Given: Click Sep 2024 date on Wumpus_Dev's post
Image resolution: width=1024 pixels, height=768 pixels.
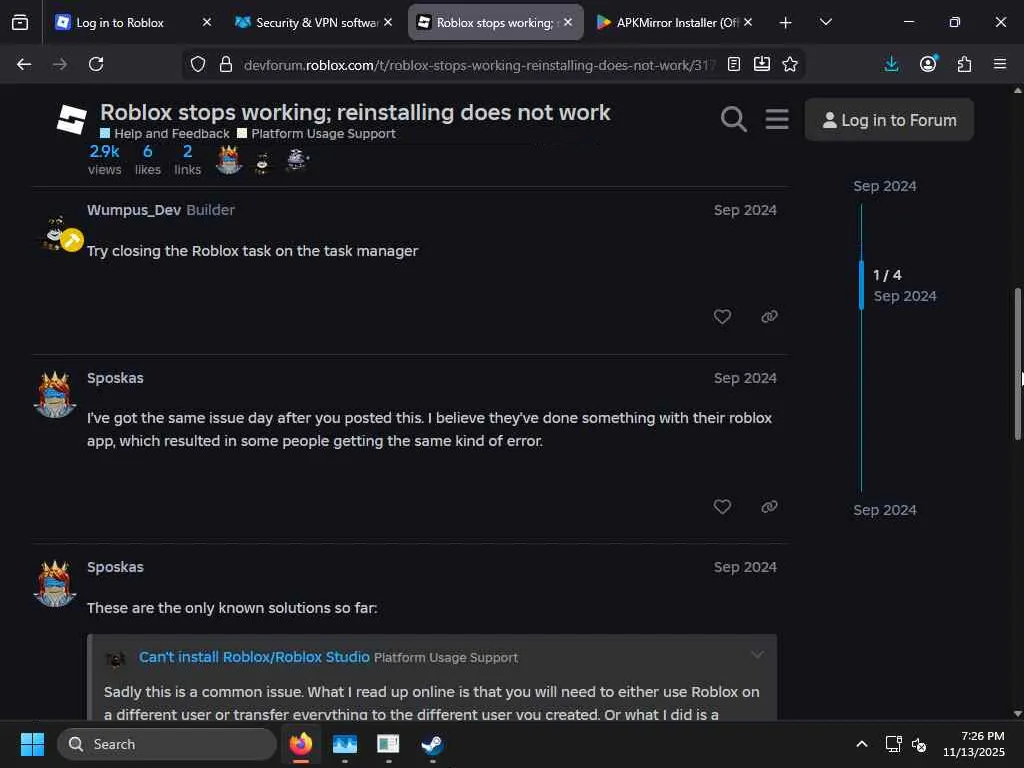Looking at the screenshot, I should (745, 210).
